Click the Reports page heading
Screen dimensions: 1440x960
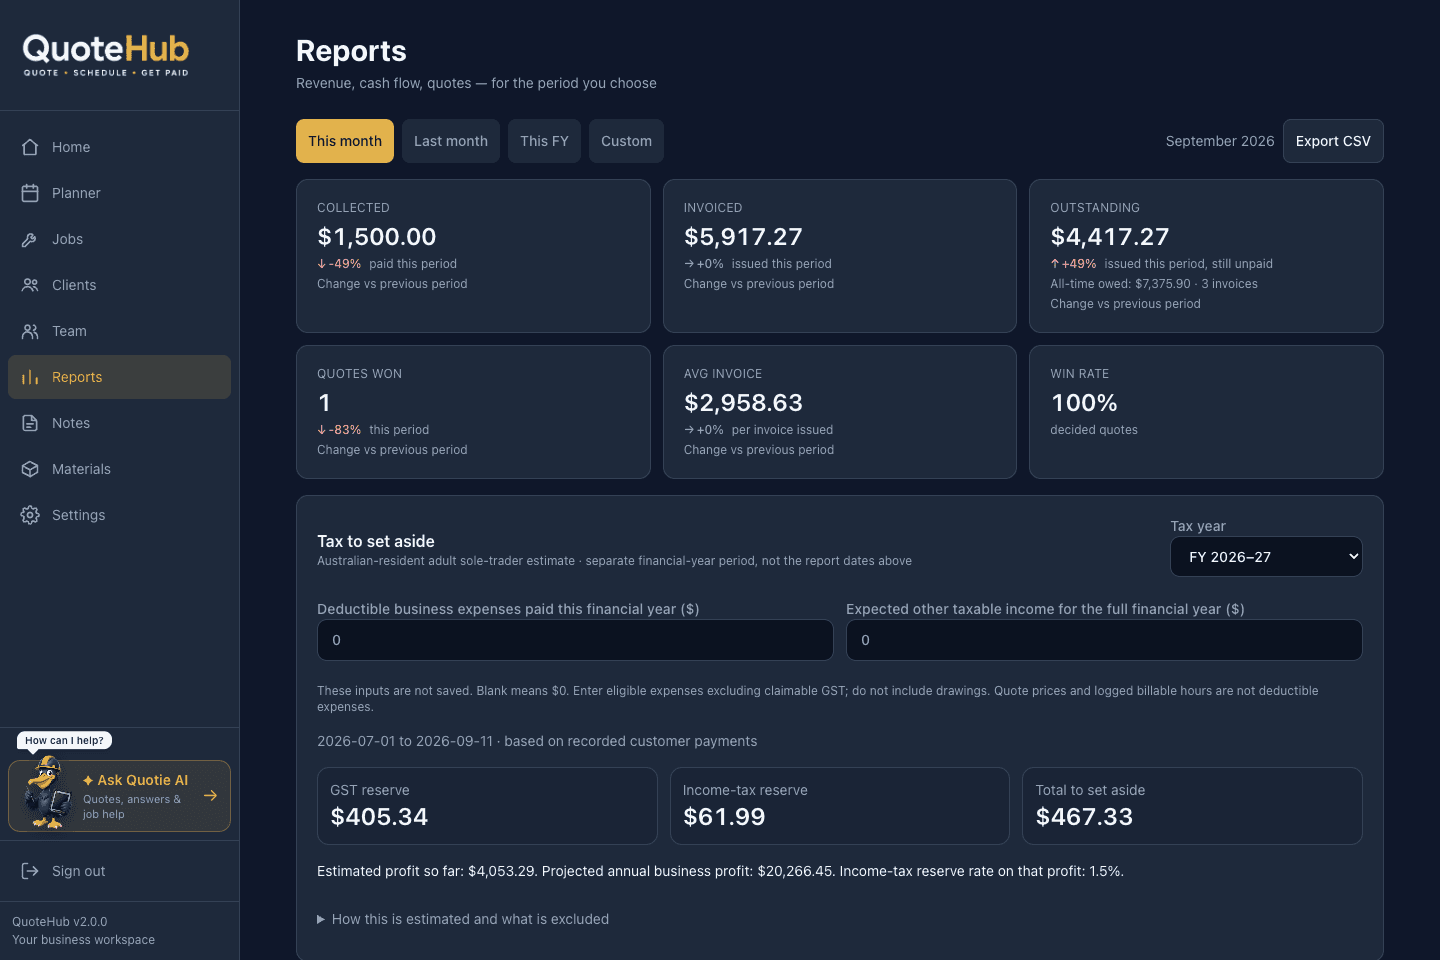pyautogui.click(x=351, y=51)
